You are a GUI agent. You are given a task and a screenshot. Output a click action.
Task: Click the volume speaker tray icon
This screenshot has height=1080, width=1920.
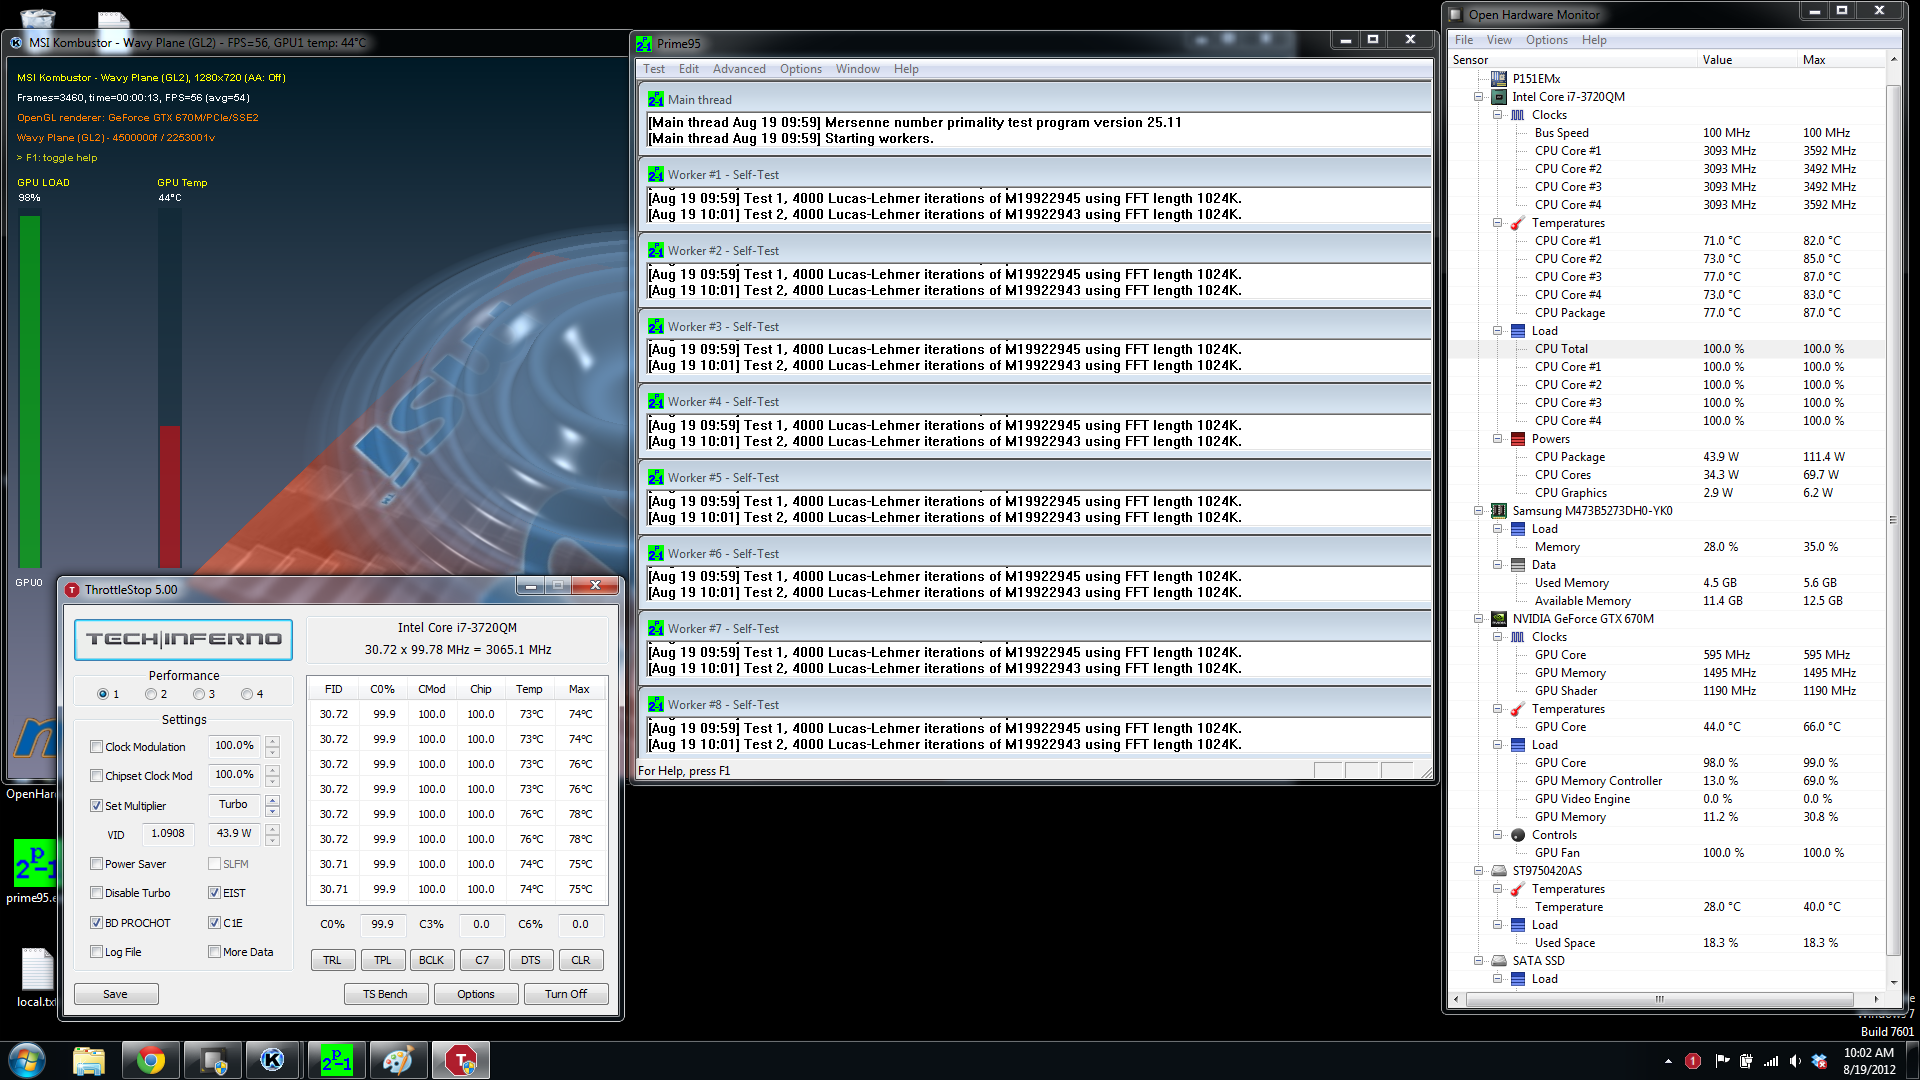pyautogui.click(x=1795, y=1061)
